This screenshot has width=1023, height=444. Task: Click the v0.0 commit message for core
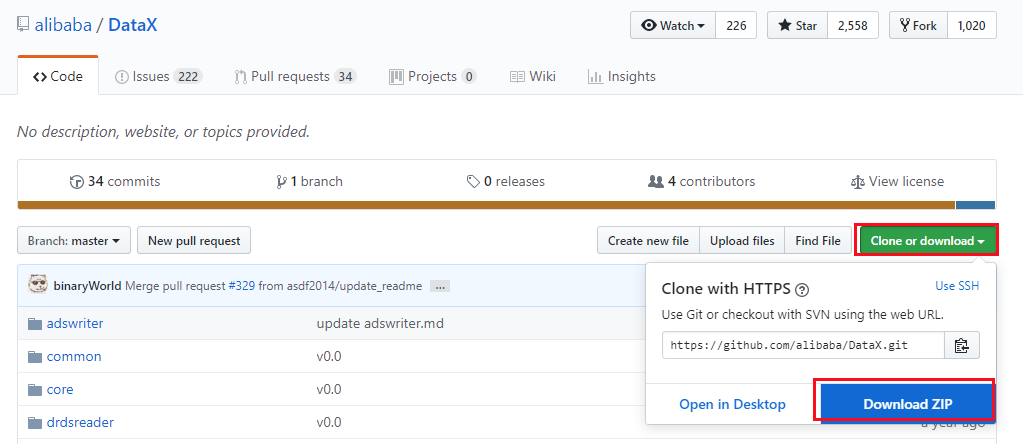point(329,389)
